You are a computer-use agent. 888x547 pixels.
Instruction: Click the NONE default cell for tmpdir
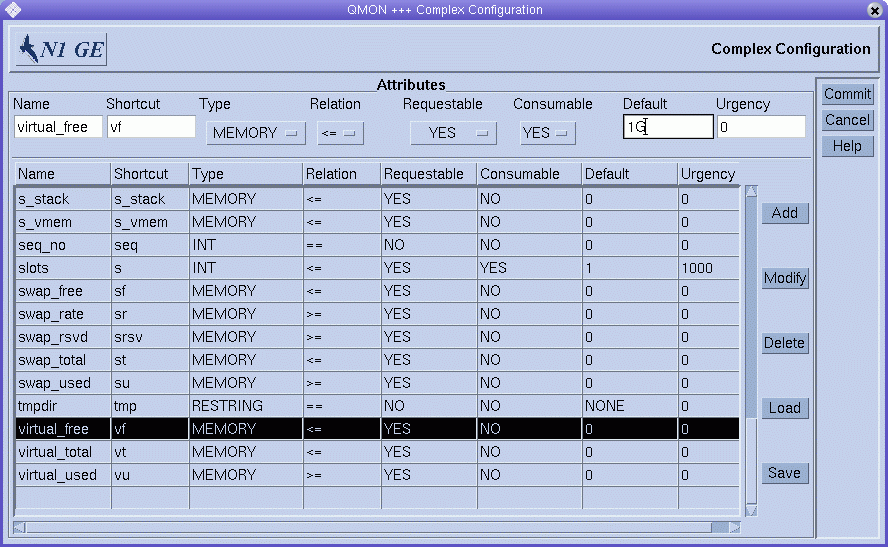coord(630,406)
